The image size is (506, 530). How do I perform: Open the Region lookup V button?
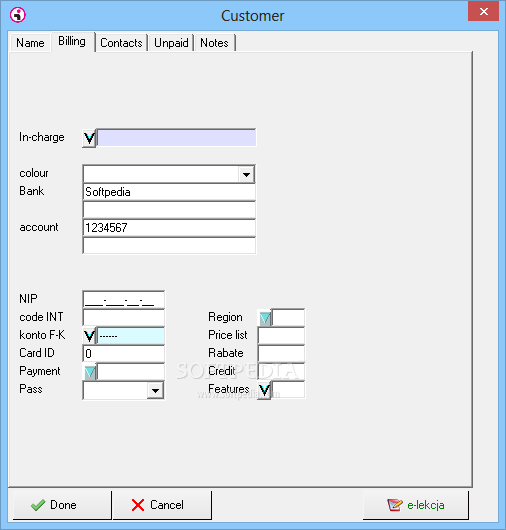[x=265, y=318]
